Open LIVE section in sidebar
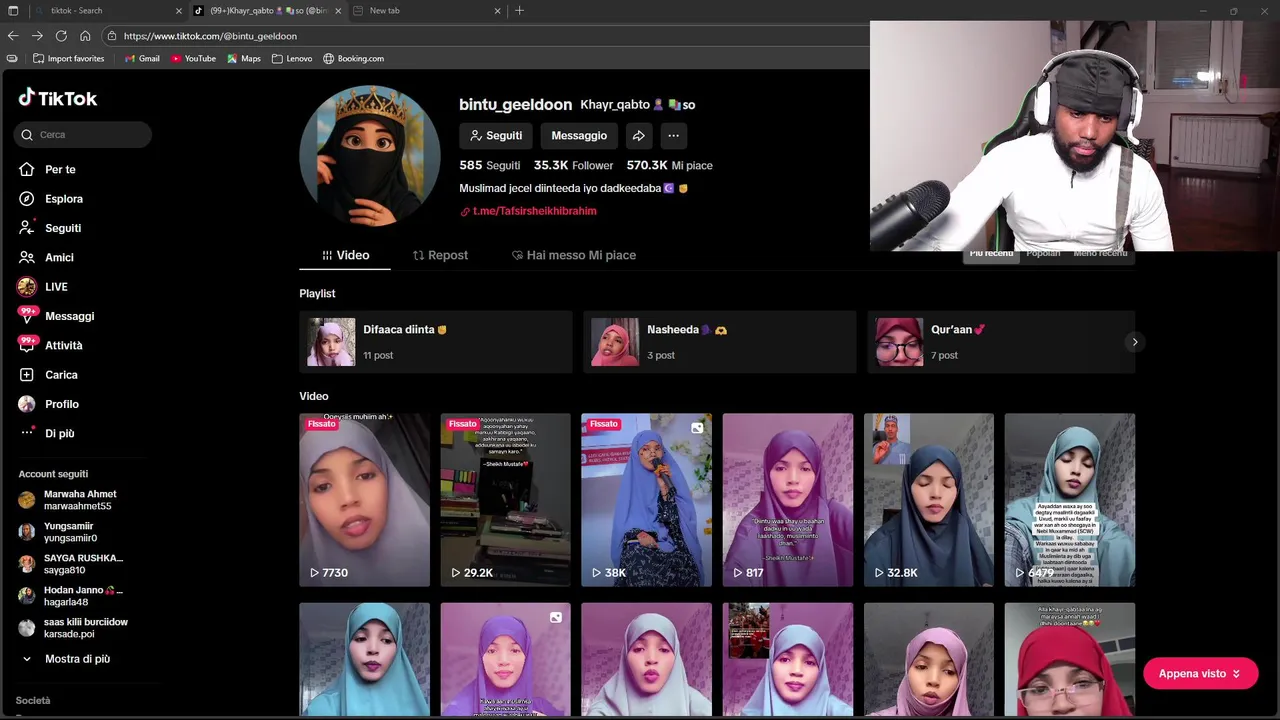Screen dimensions: 1280x720 [x=43, y=287]
